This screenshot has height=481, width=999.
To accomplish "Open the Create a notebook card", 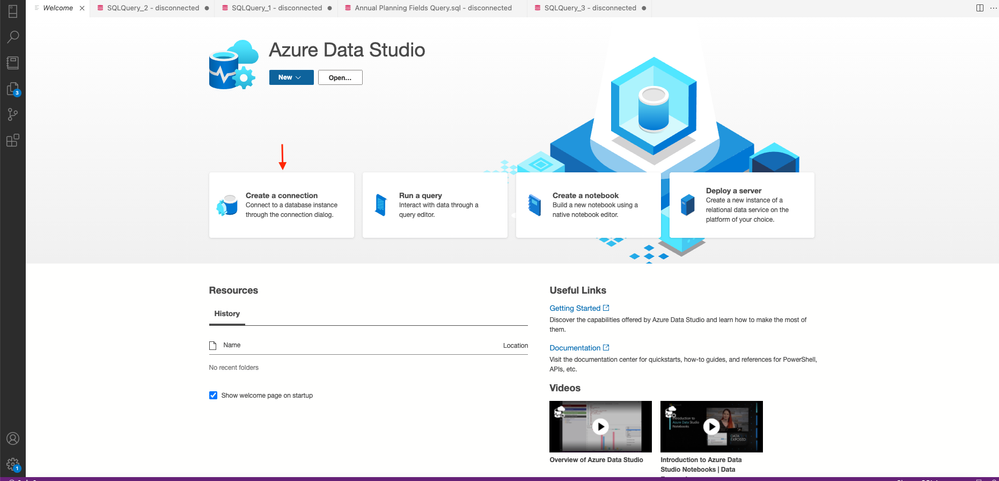I will pos(589,205).
